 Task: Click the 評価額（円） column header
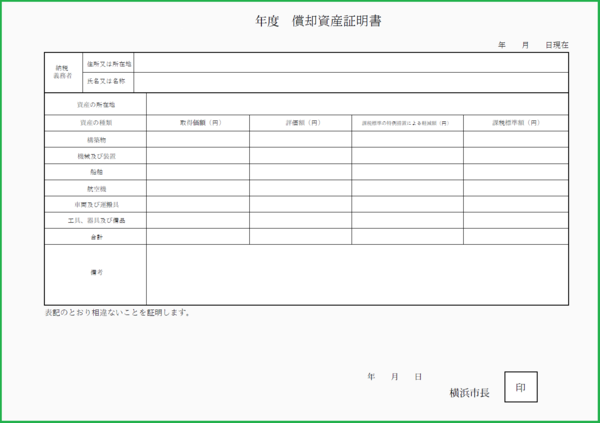tap(303, 123)
